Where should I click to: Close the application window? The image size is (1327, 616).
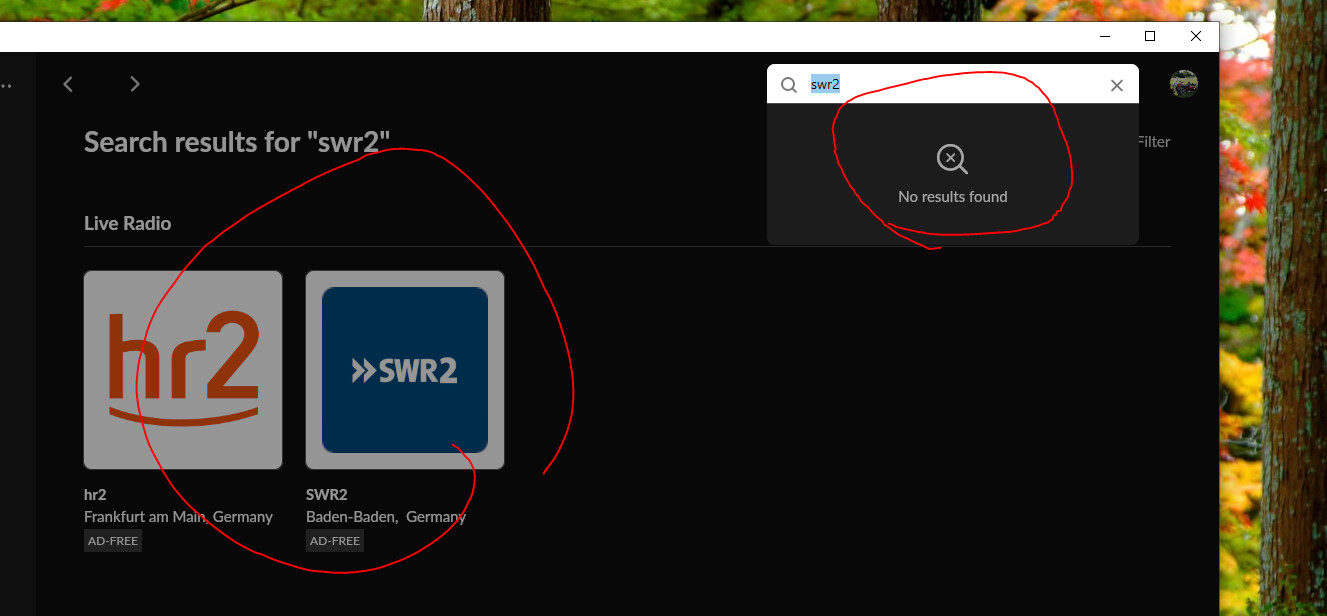click(1196, 37)
